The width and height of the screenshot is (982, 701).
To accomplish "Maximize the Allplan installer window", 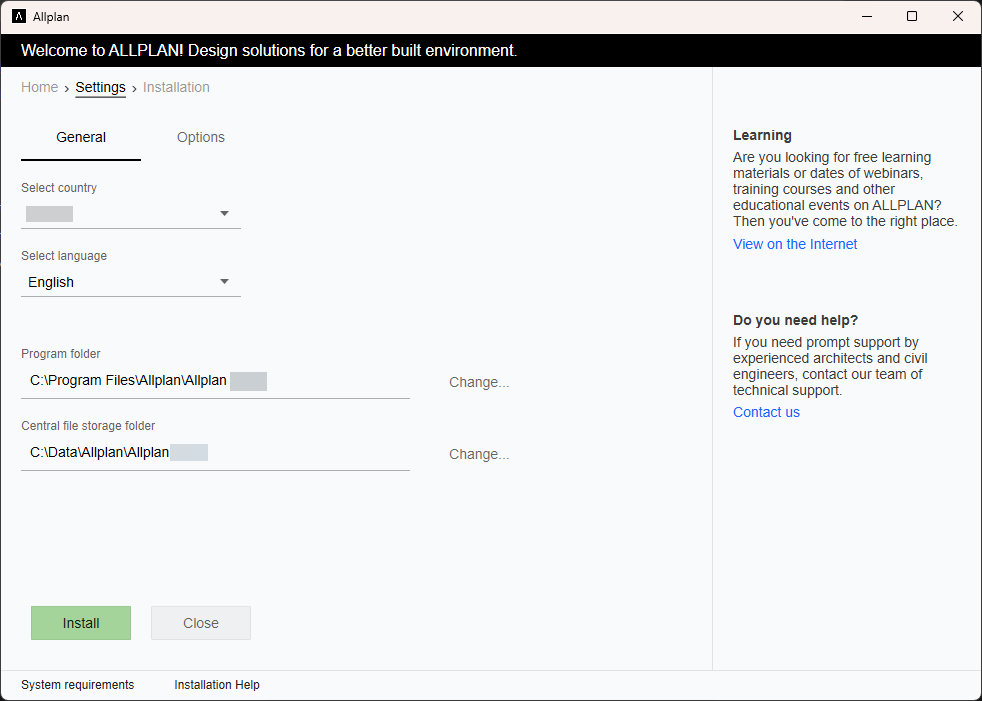I will (912, 16).
